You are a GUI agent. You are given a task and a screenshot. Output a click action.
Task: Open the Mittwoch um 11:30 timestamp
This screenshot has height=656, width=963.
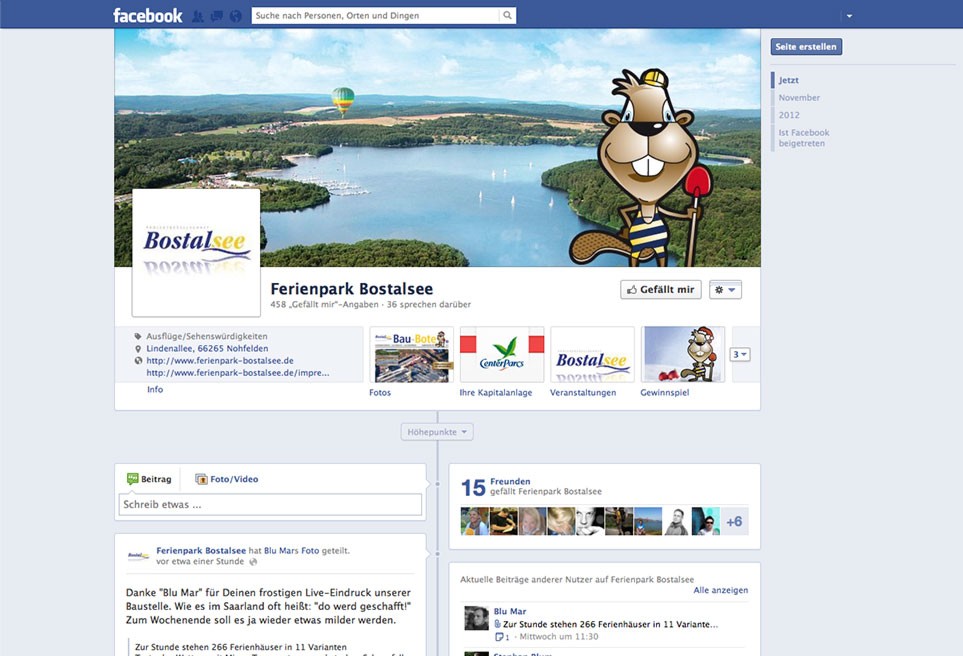click(559, 637)
